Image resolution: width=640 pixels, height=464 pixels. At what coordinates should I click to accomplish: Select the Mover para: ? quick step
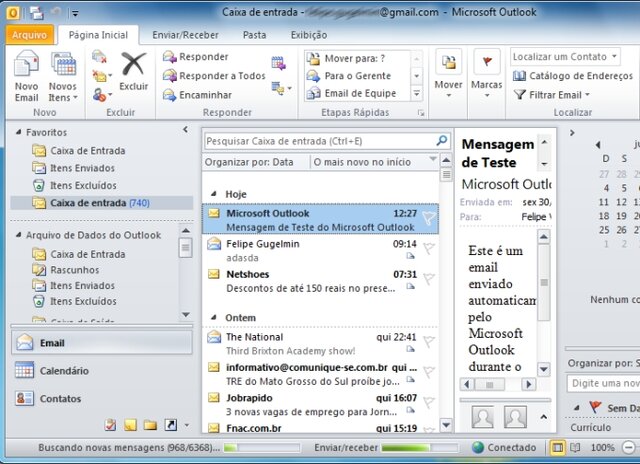[x=358, y=59]
